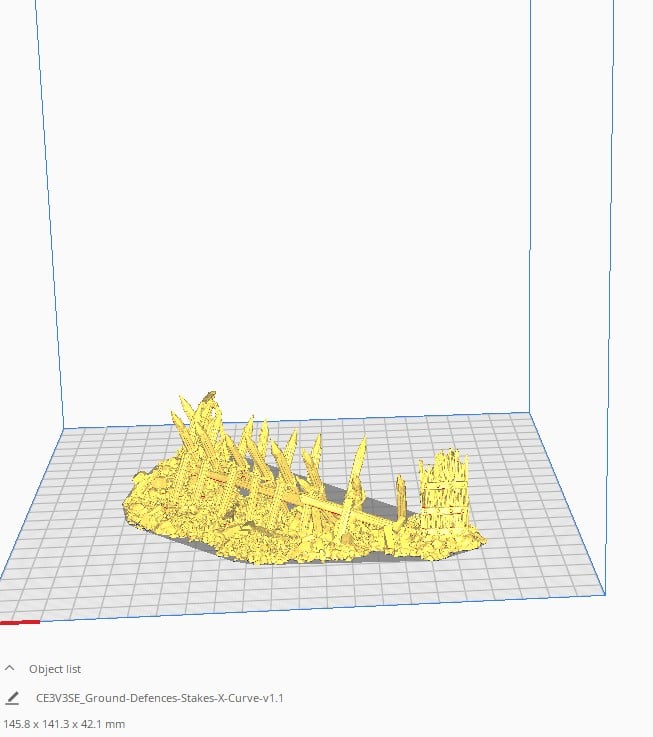653x737 pixels.
Task: Click the red X-axis line at plate corner
Action: coord(20,622)
